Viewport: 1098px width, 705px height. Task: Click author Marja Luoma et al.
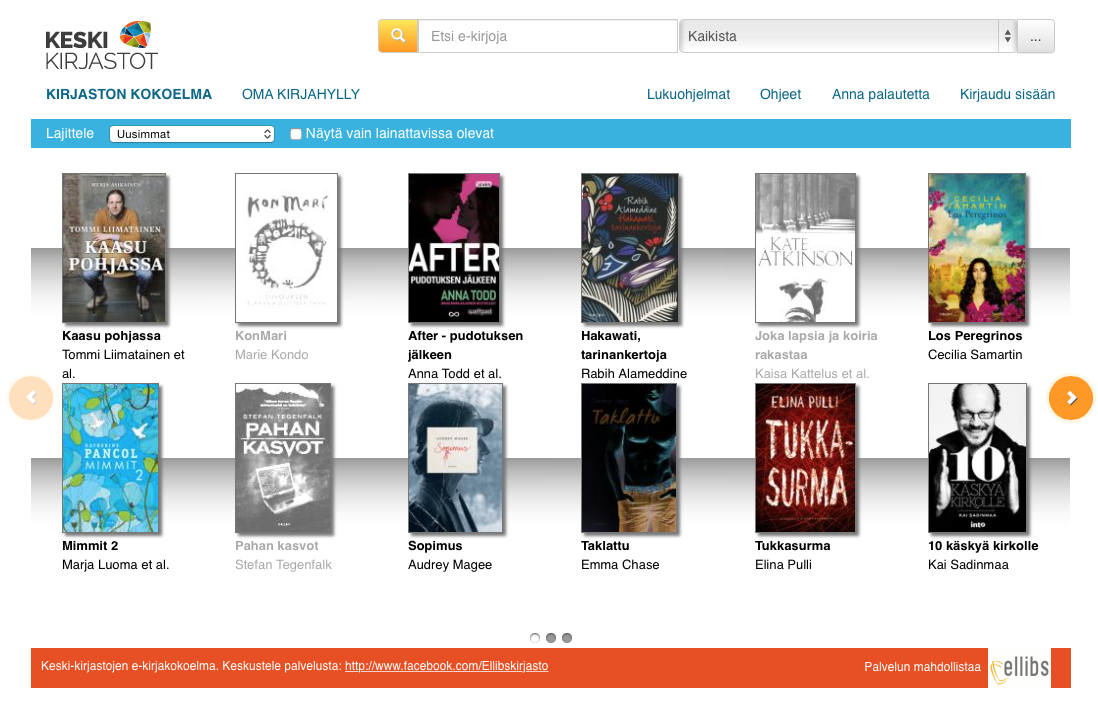click(116, 565)
